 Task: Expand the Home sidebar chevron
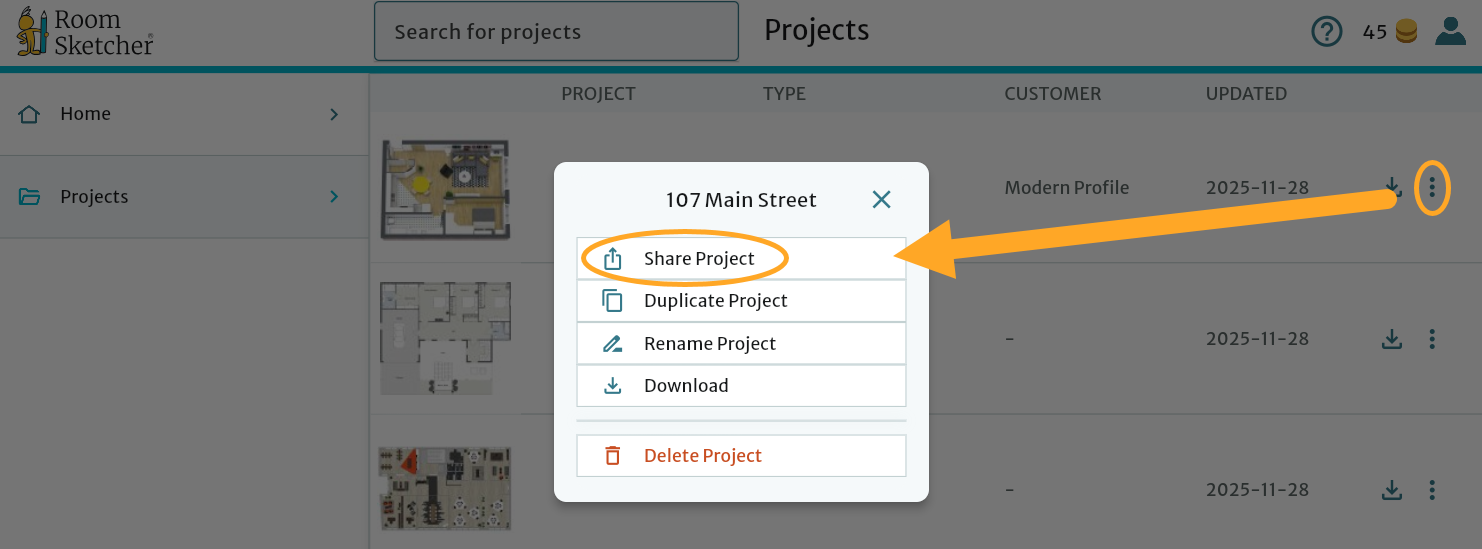coord(334,114)
